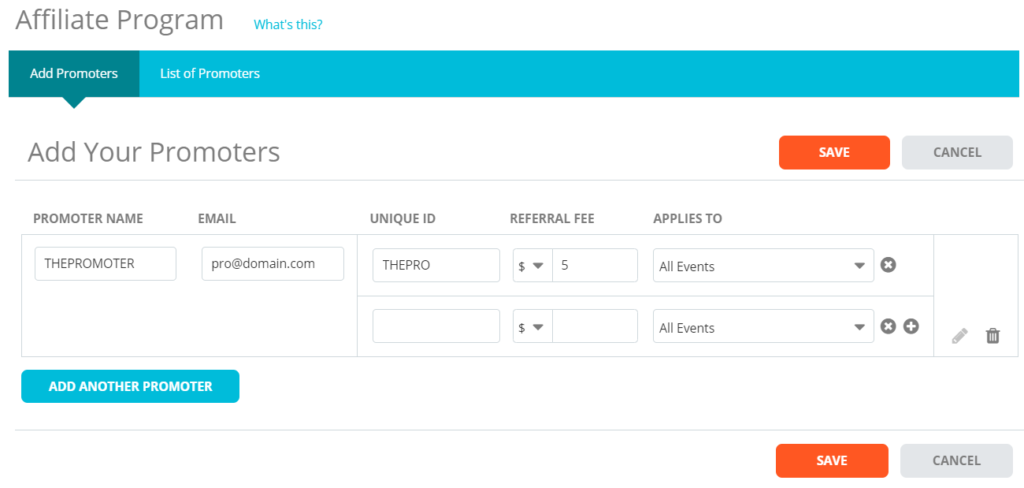Click the top SAVE button

pyautogui.click(x=834, y=152)
